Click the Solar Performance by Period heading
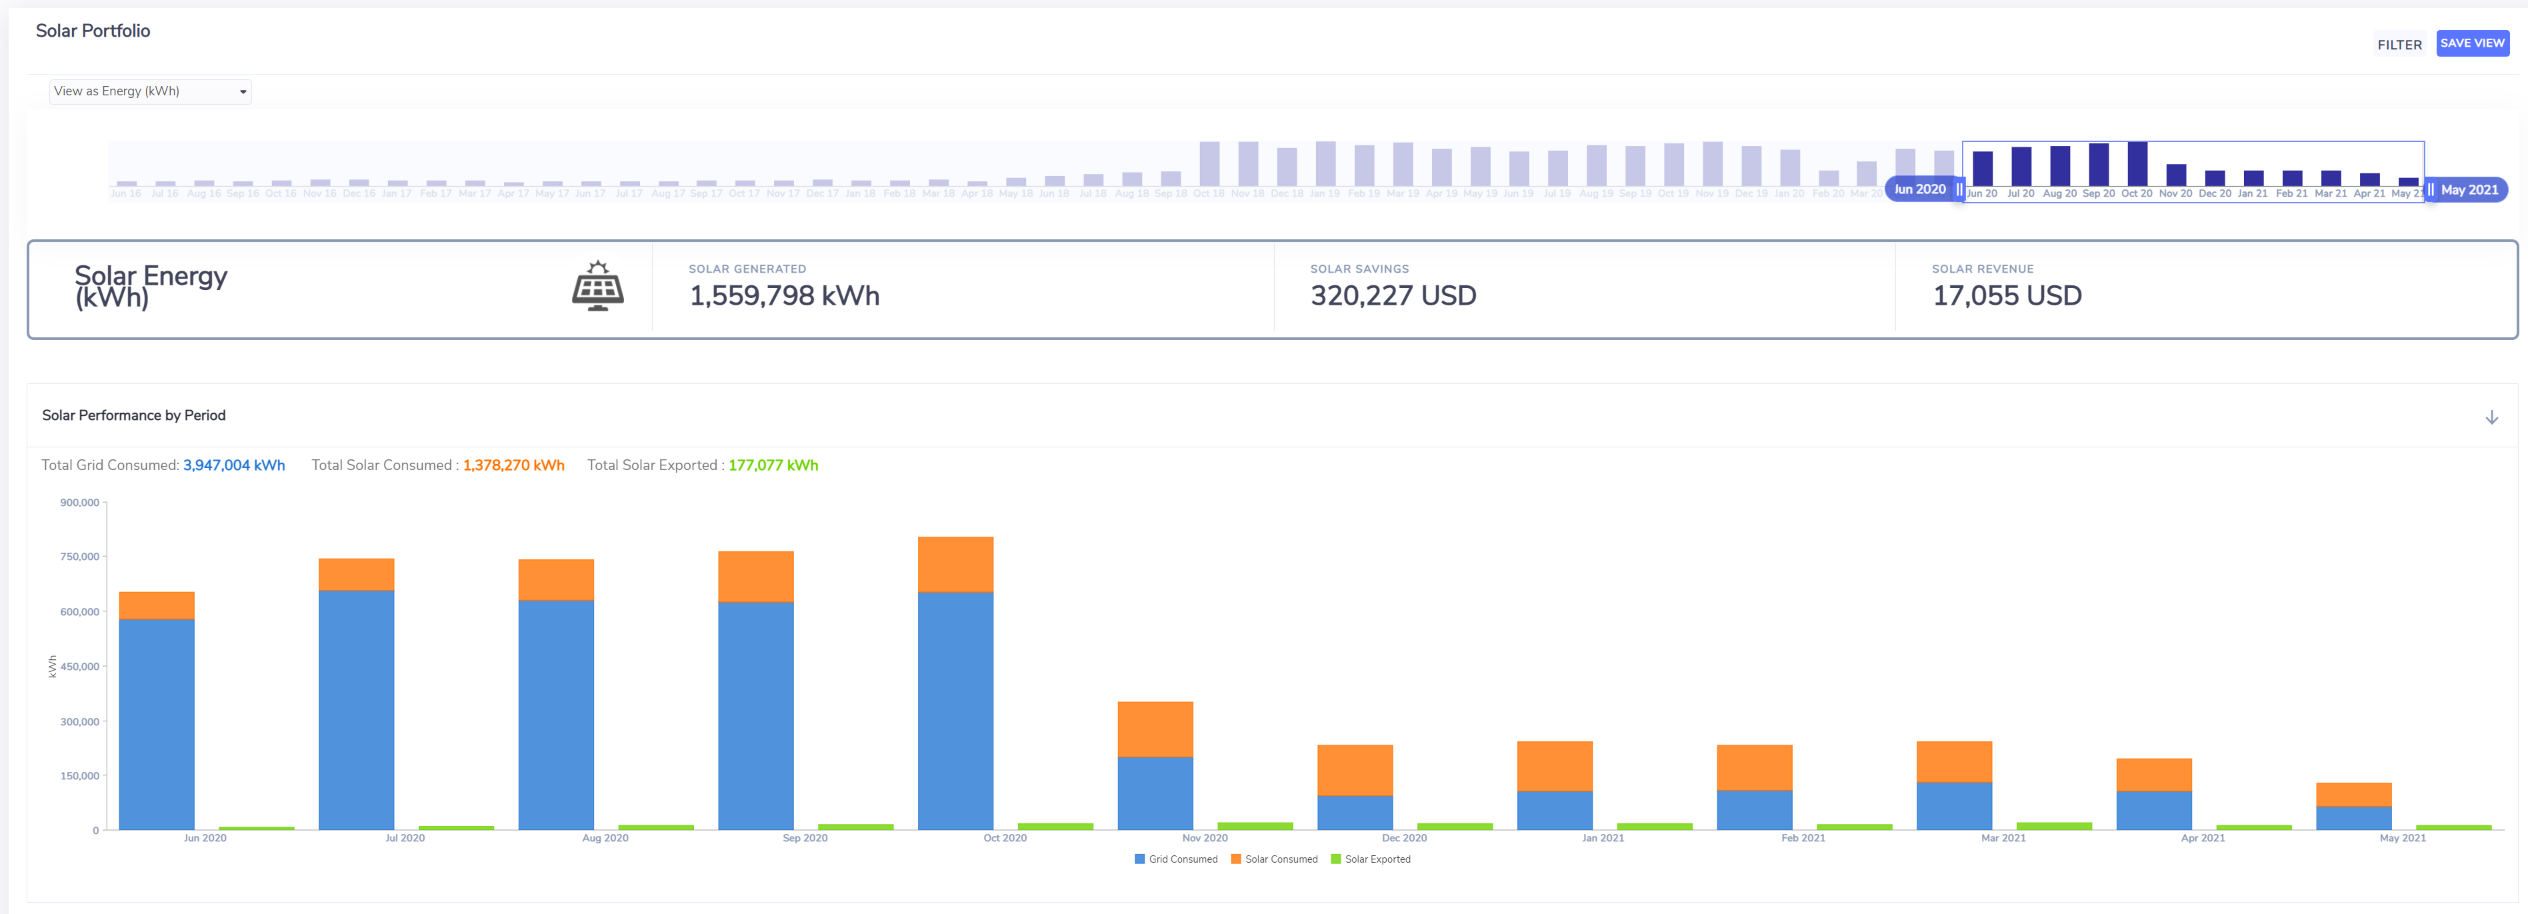Viewport: 2528px width, 914px height. click(x=134, y=415)
